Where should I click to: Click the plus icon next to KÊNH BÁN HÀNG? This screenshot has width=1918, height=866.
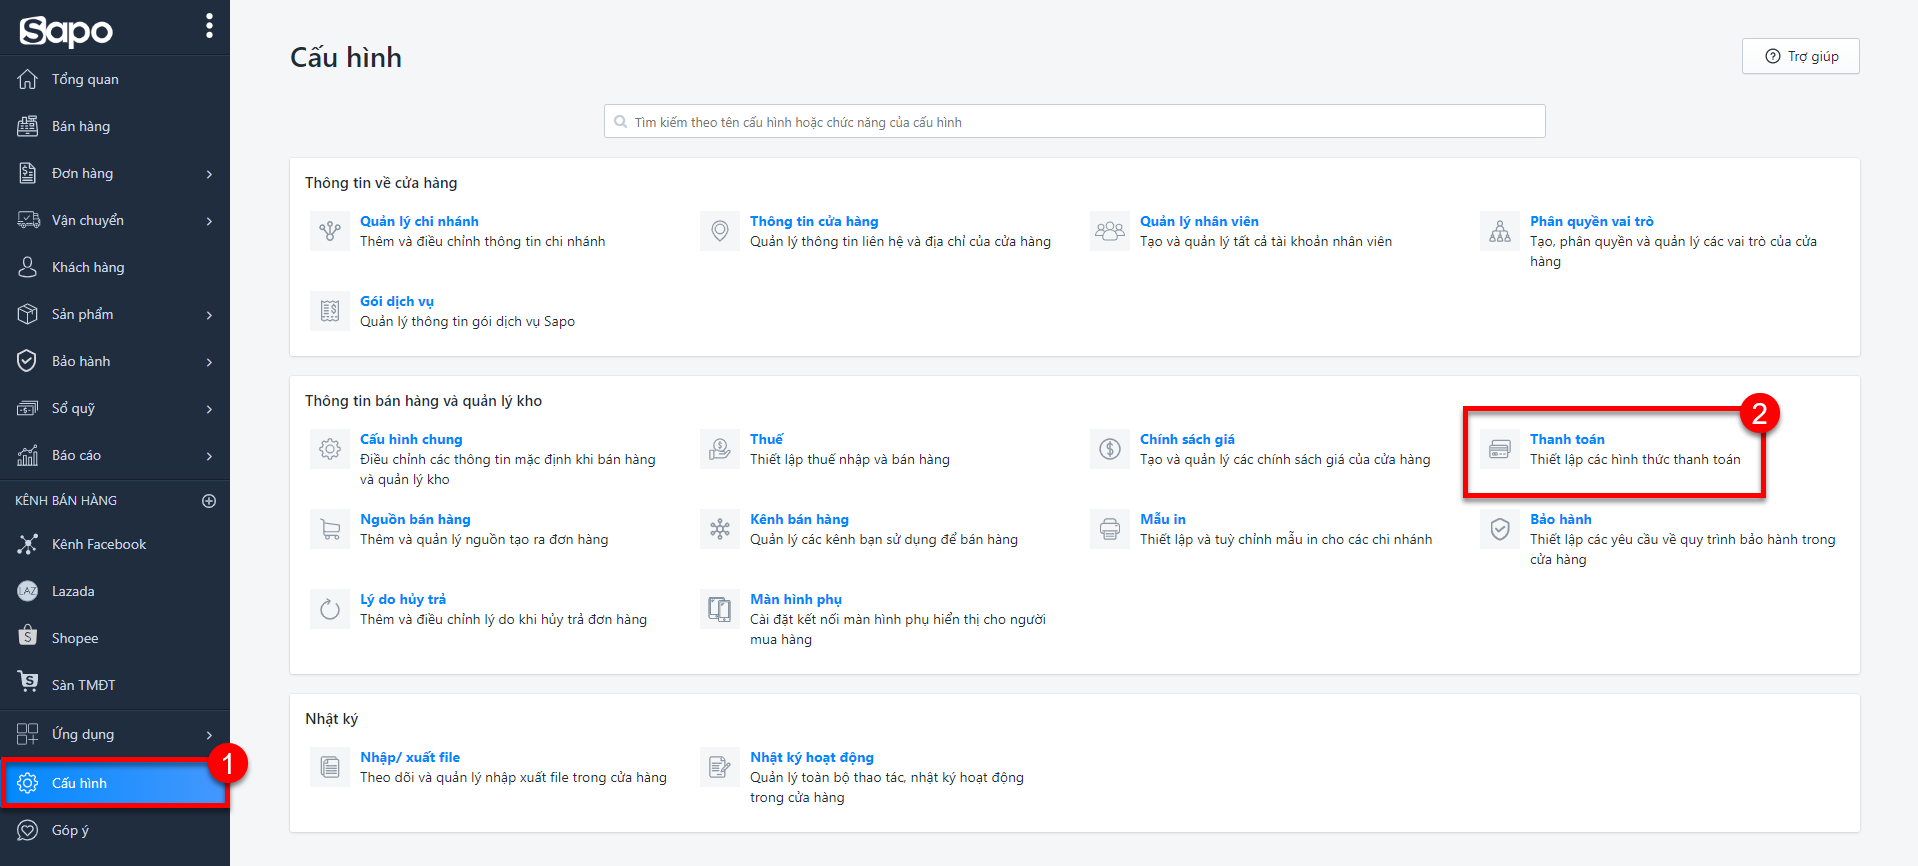[209, 501]
